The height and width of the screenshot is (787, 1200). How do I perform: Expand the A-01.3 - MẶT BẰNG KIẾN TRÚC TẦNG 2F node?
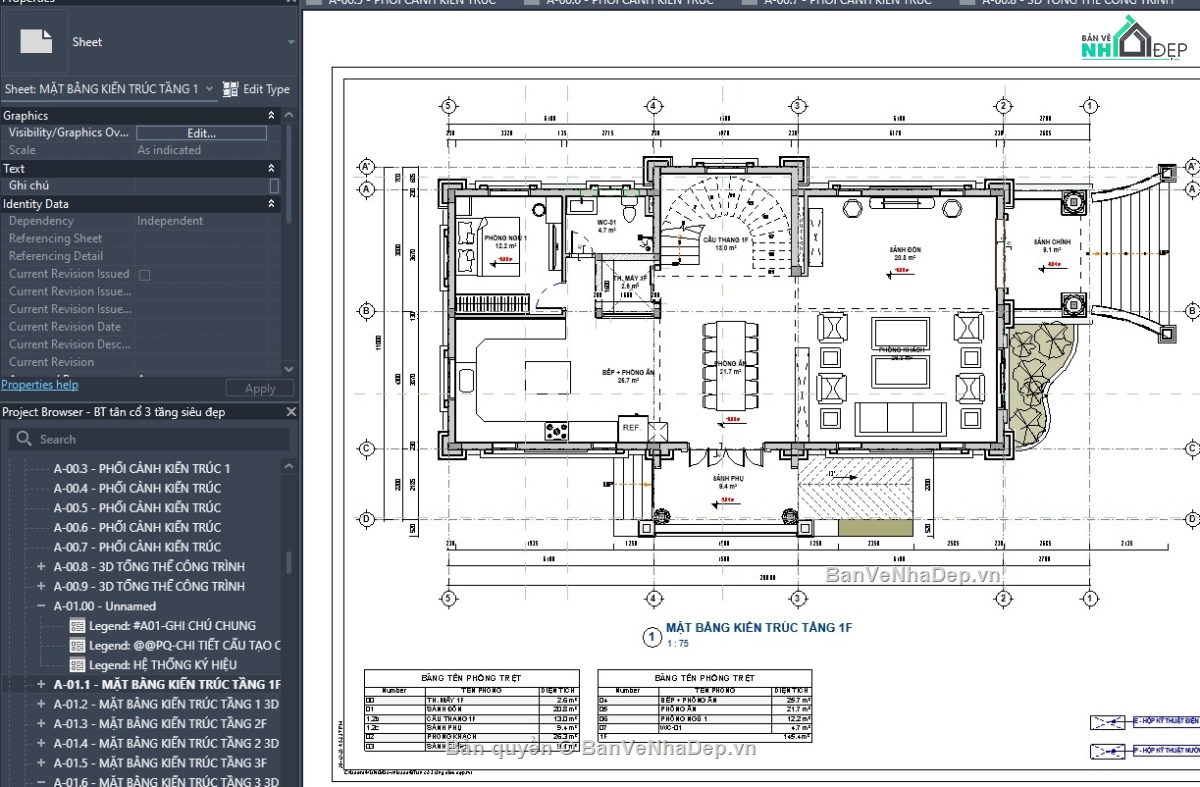coord(41,723)
